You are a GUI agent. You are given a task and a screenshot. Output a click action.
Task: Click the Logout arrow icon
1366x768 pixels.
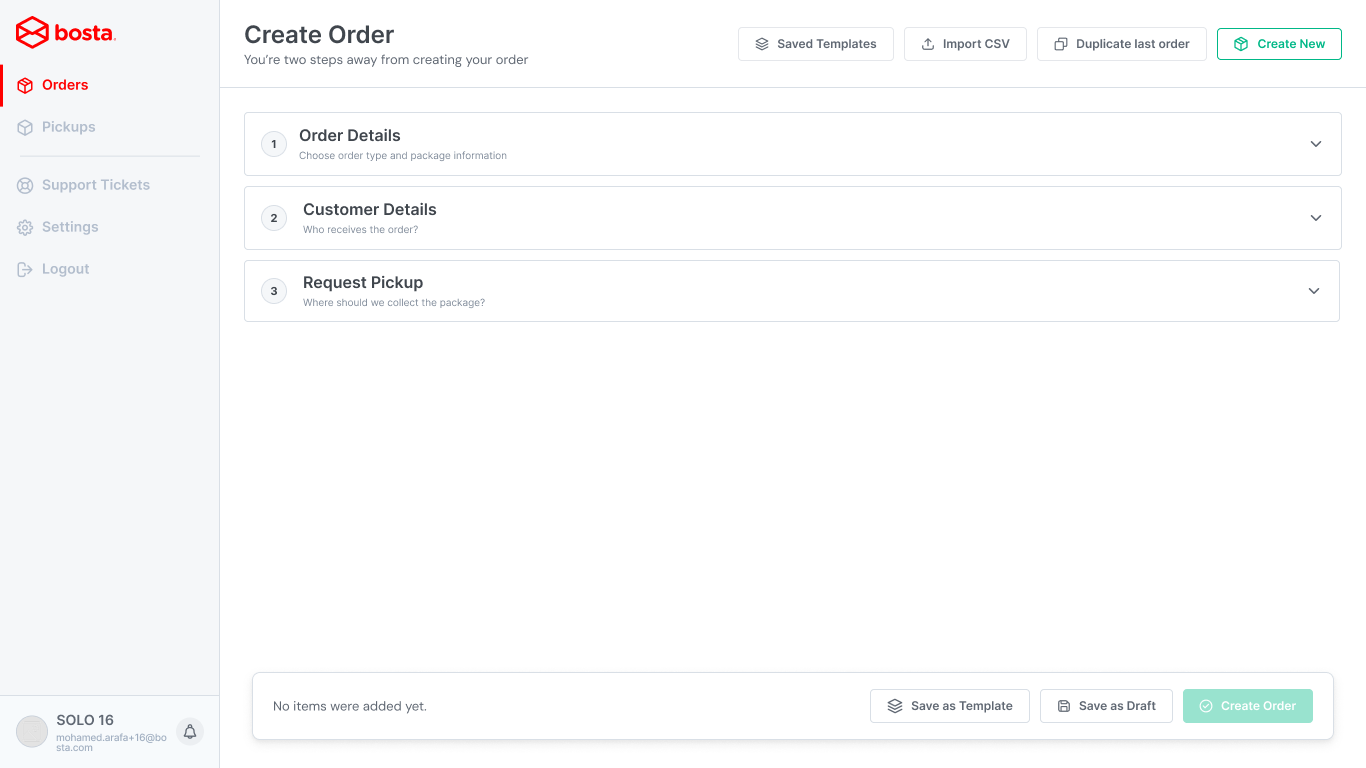click(25, 269)
